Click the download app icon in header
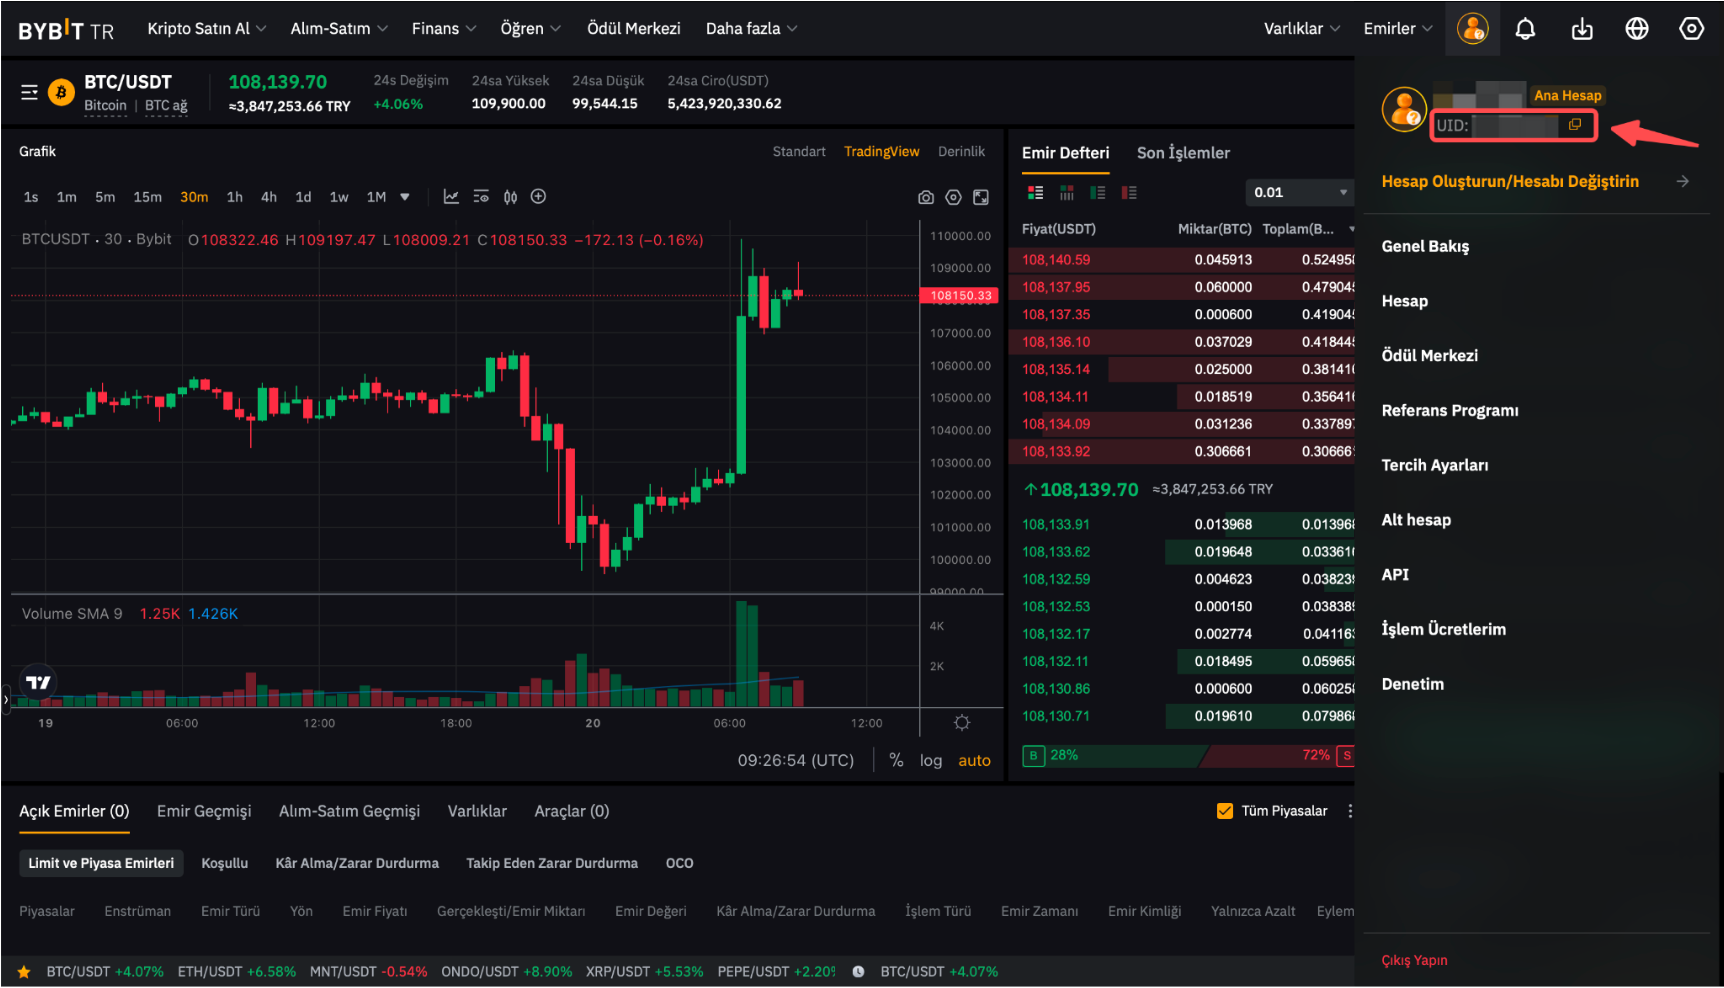 (1582, 29)
